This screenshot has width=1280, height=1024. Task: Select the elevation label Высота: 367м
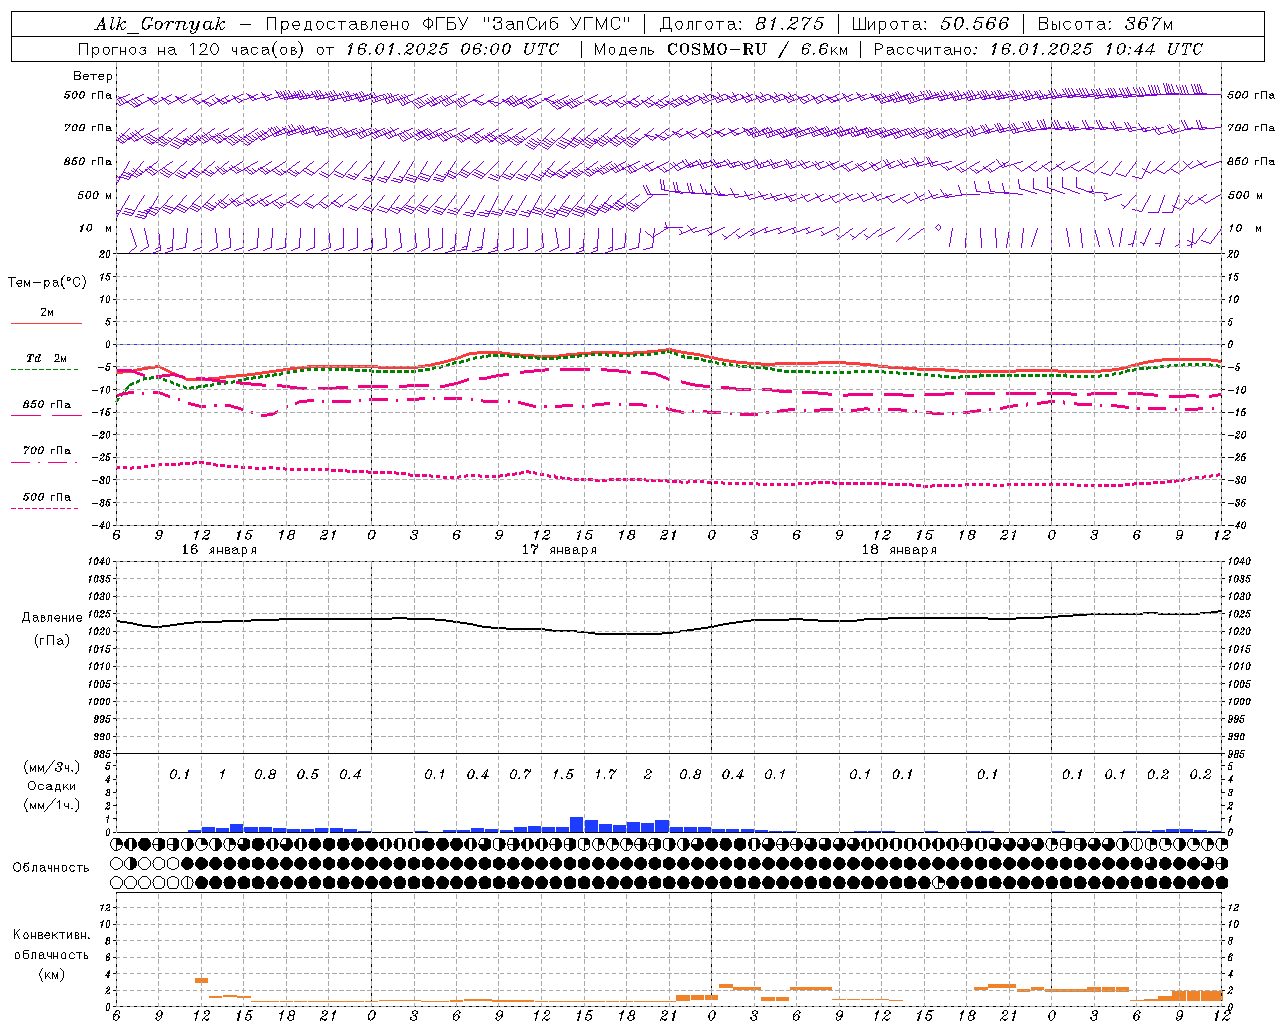(1105, 24)
